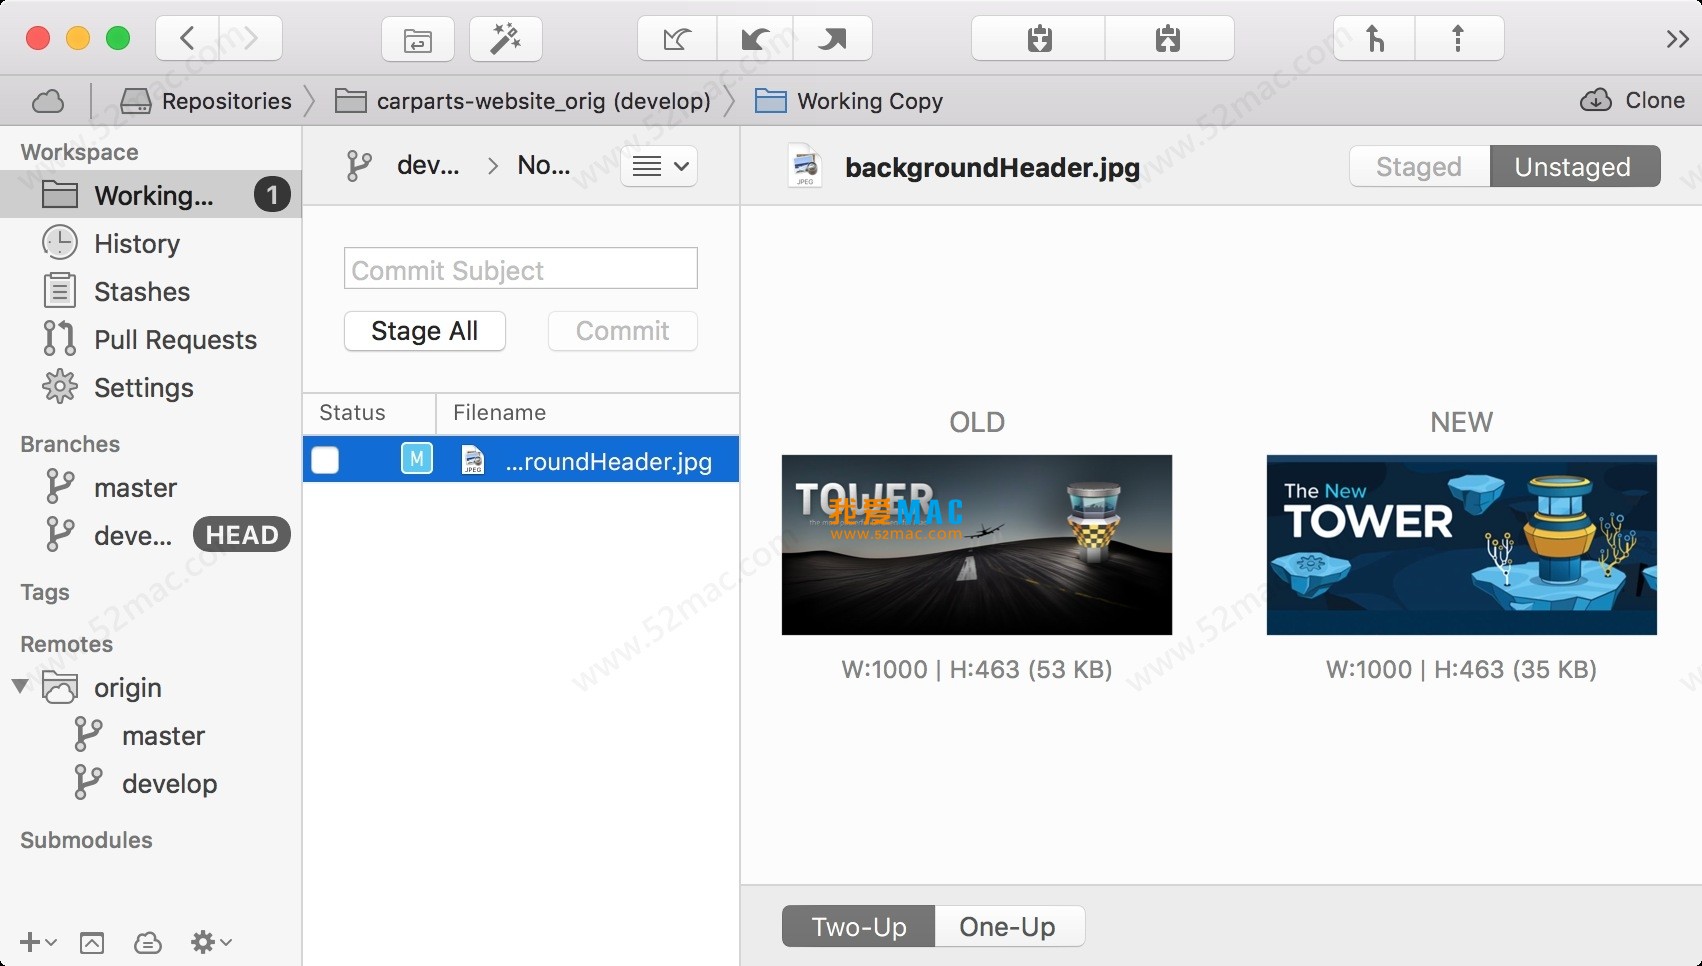Click the Stage All button
The width and height of the screenshot is (1702, 966).
(x=425, y=331)
